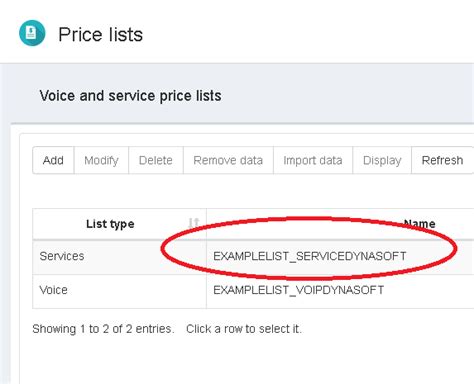Click the 'Click a row to select it' hint
This screenshot has height=384, width=474.
click(244, 329)
